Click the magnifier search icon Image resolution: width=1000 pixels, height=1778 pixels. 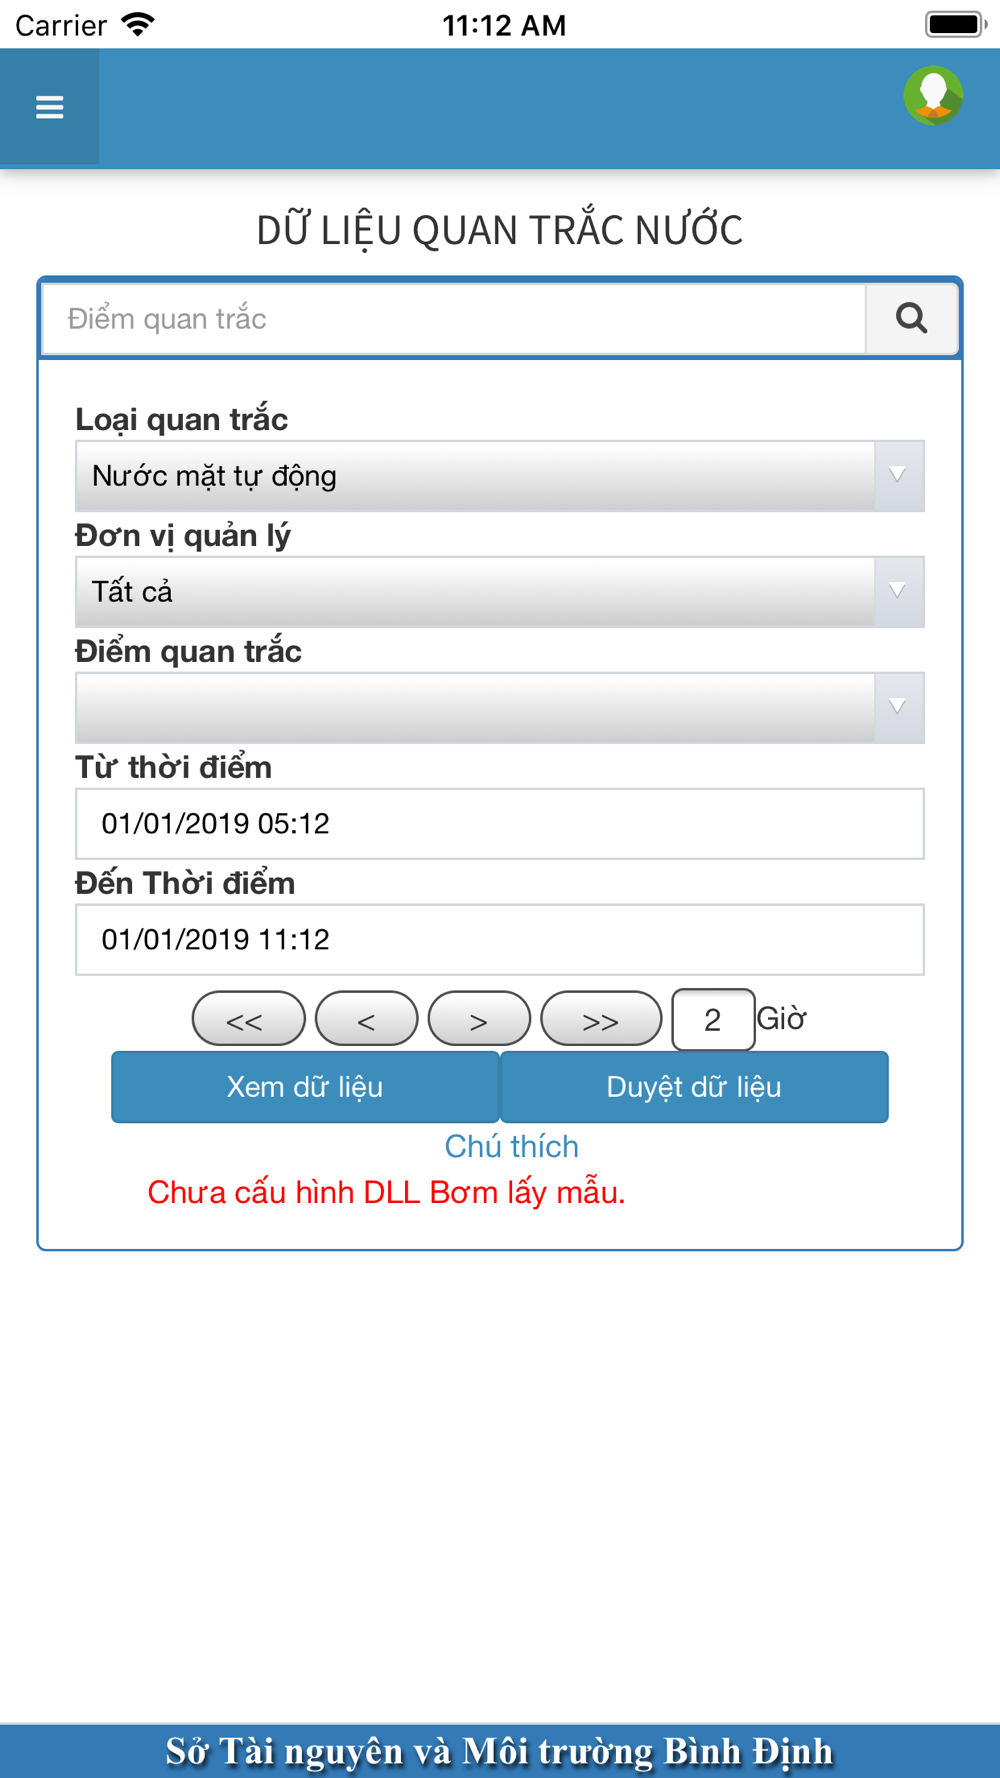[911, 318]
